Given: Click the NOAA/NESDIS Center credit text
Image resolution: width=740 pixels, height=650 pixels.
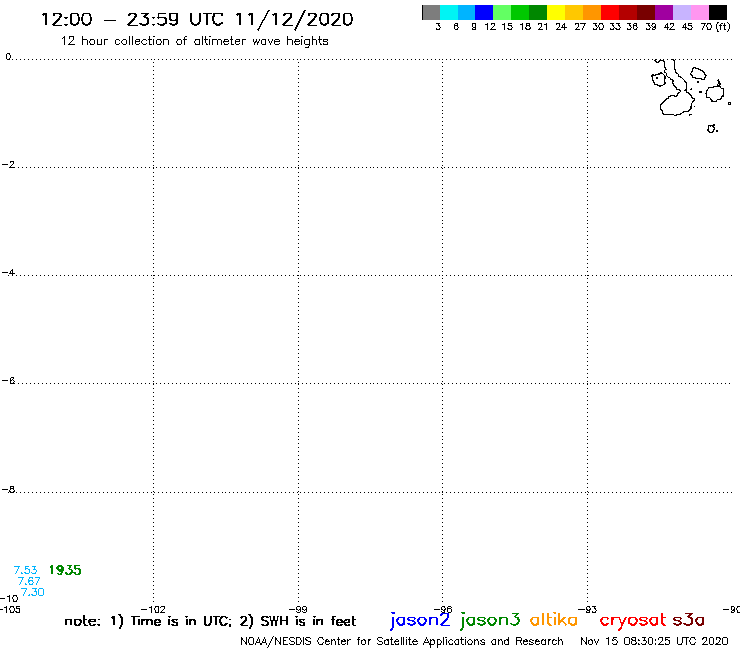Looking at the screenshot, I should click(x=402, y=641).
